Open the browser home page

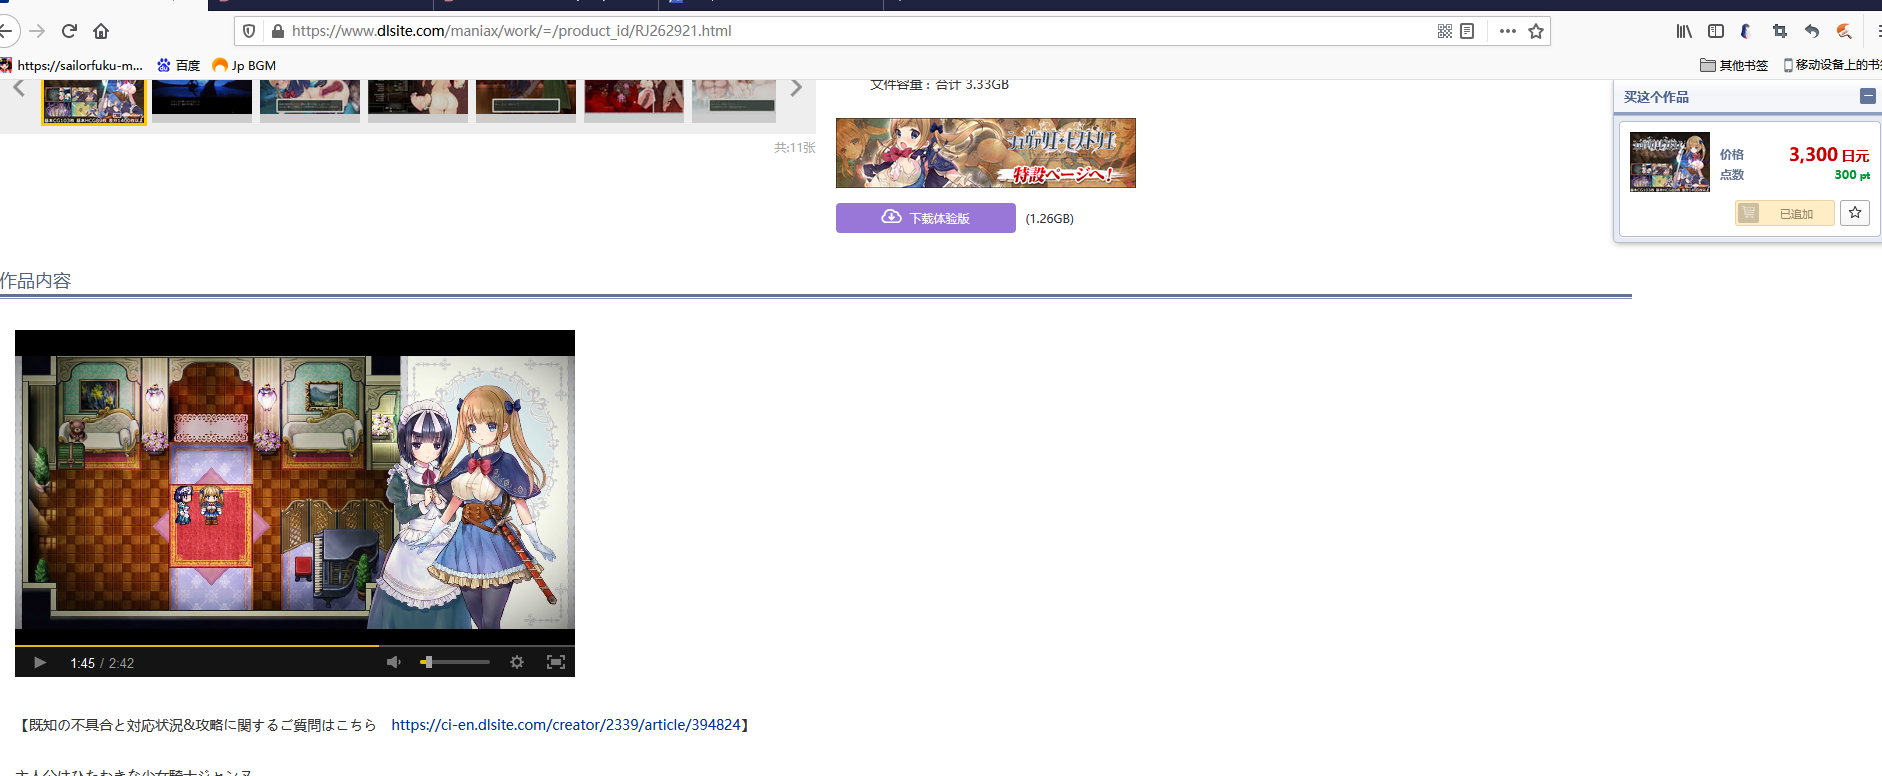click(101, 31)
